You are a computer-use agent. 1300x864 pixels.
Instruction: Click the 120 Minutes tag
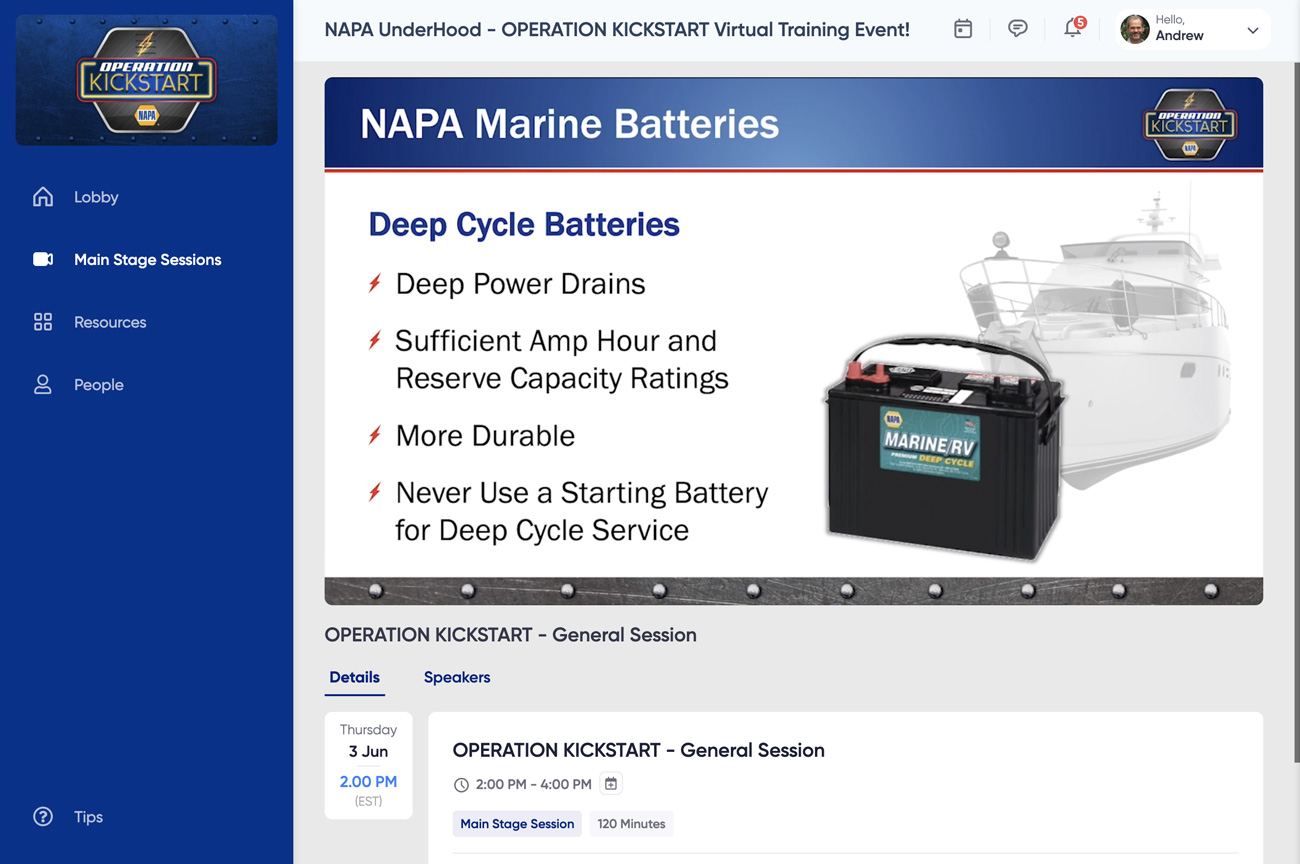tap(631, 824)
